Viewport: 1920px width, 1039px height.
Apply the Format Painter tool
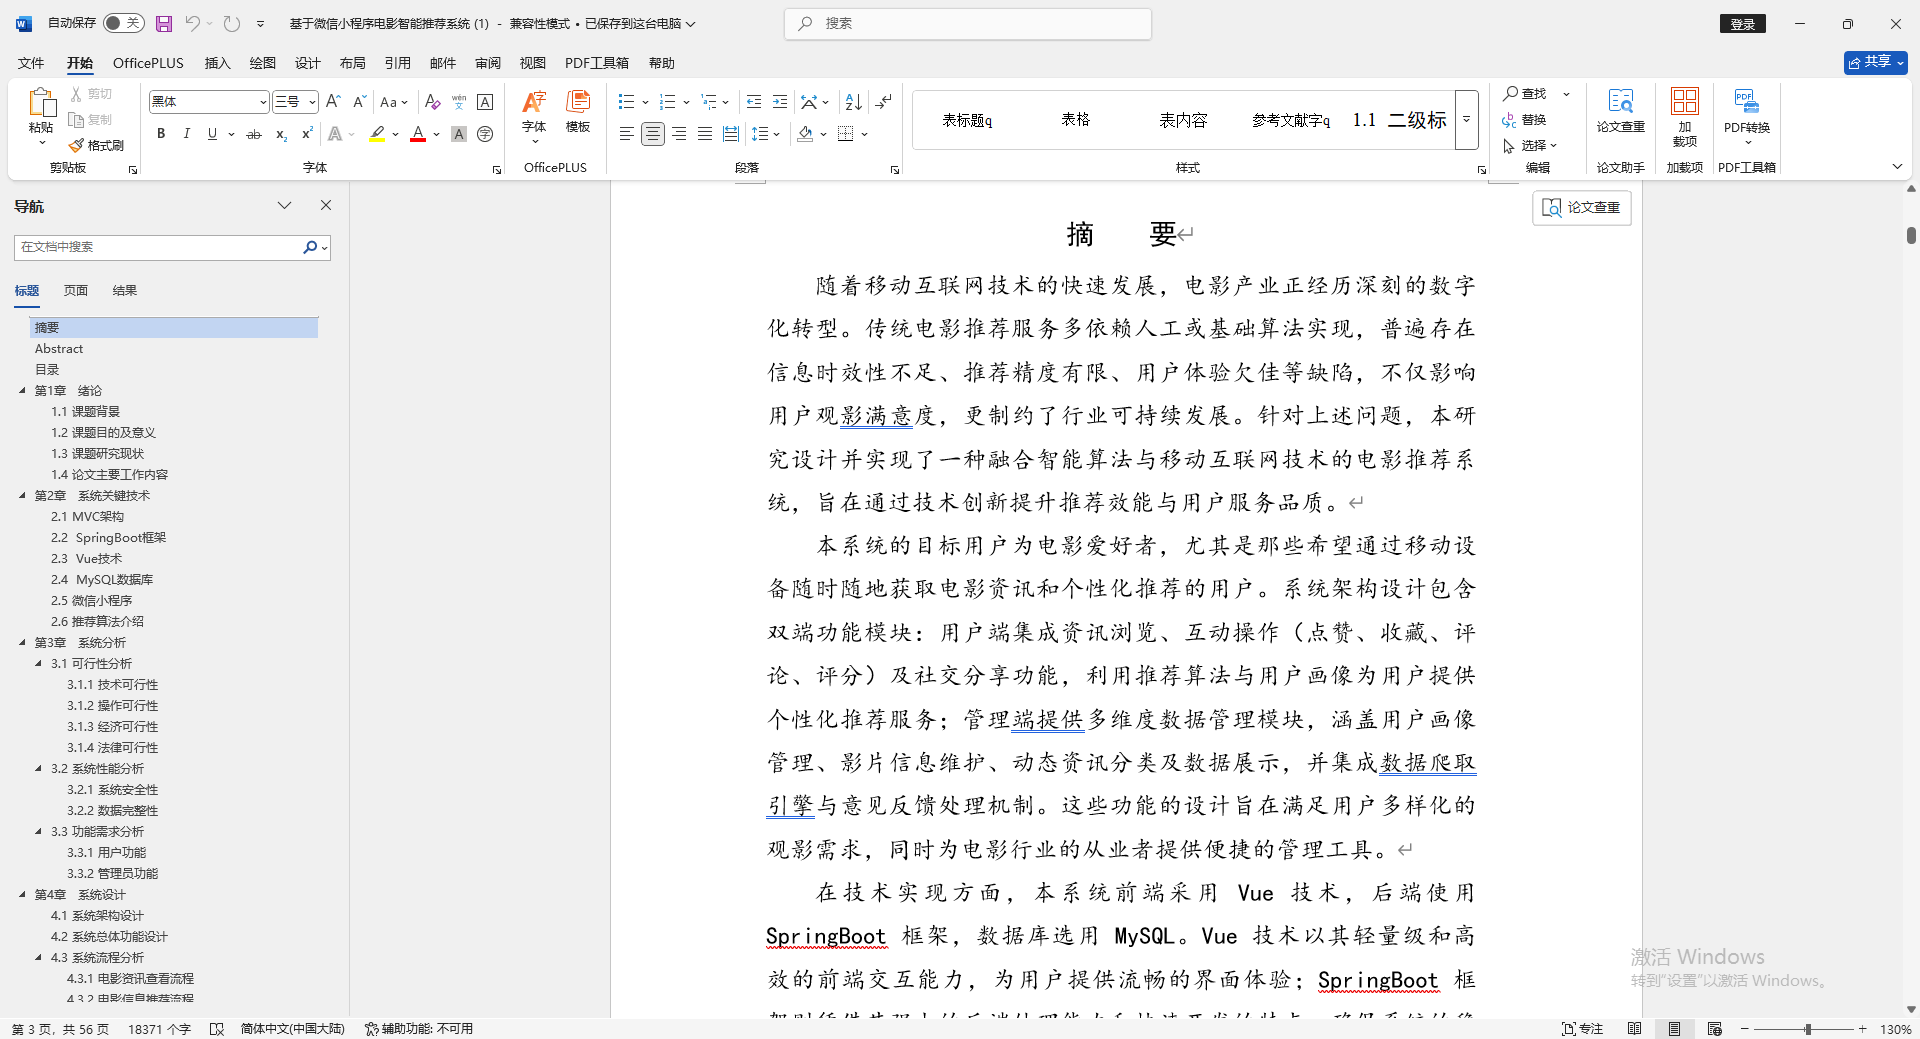[x=96, y=145]
